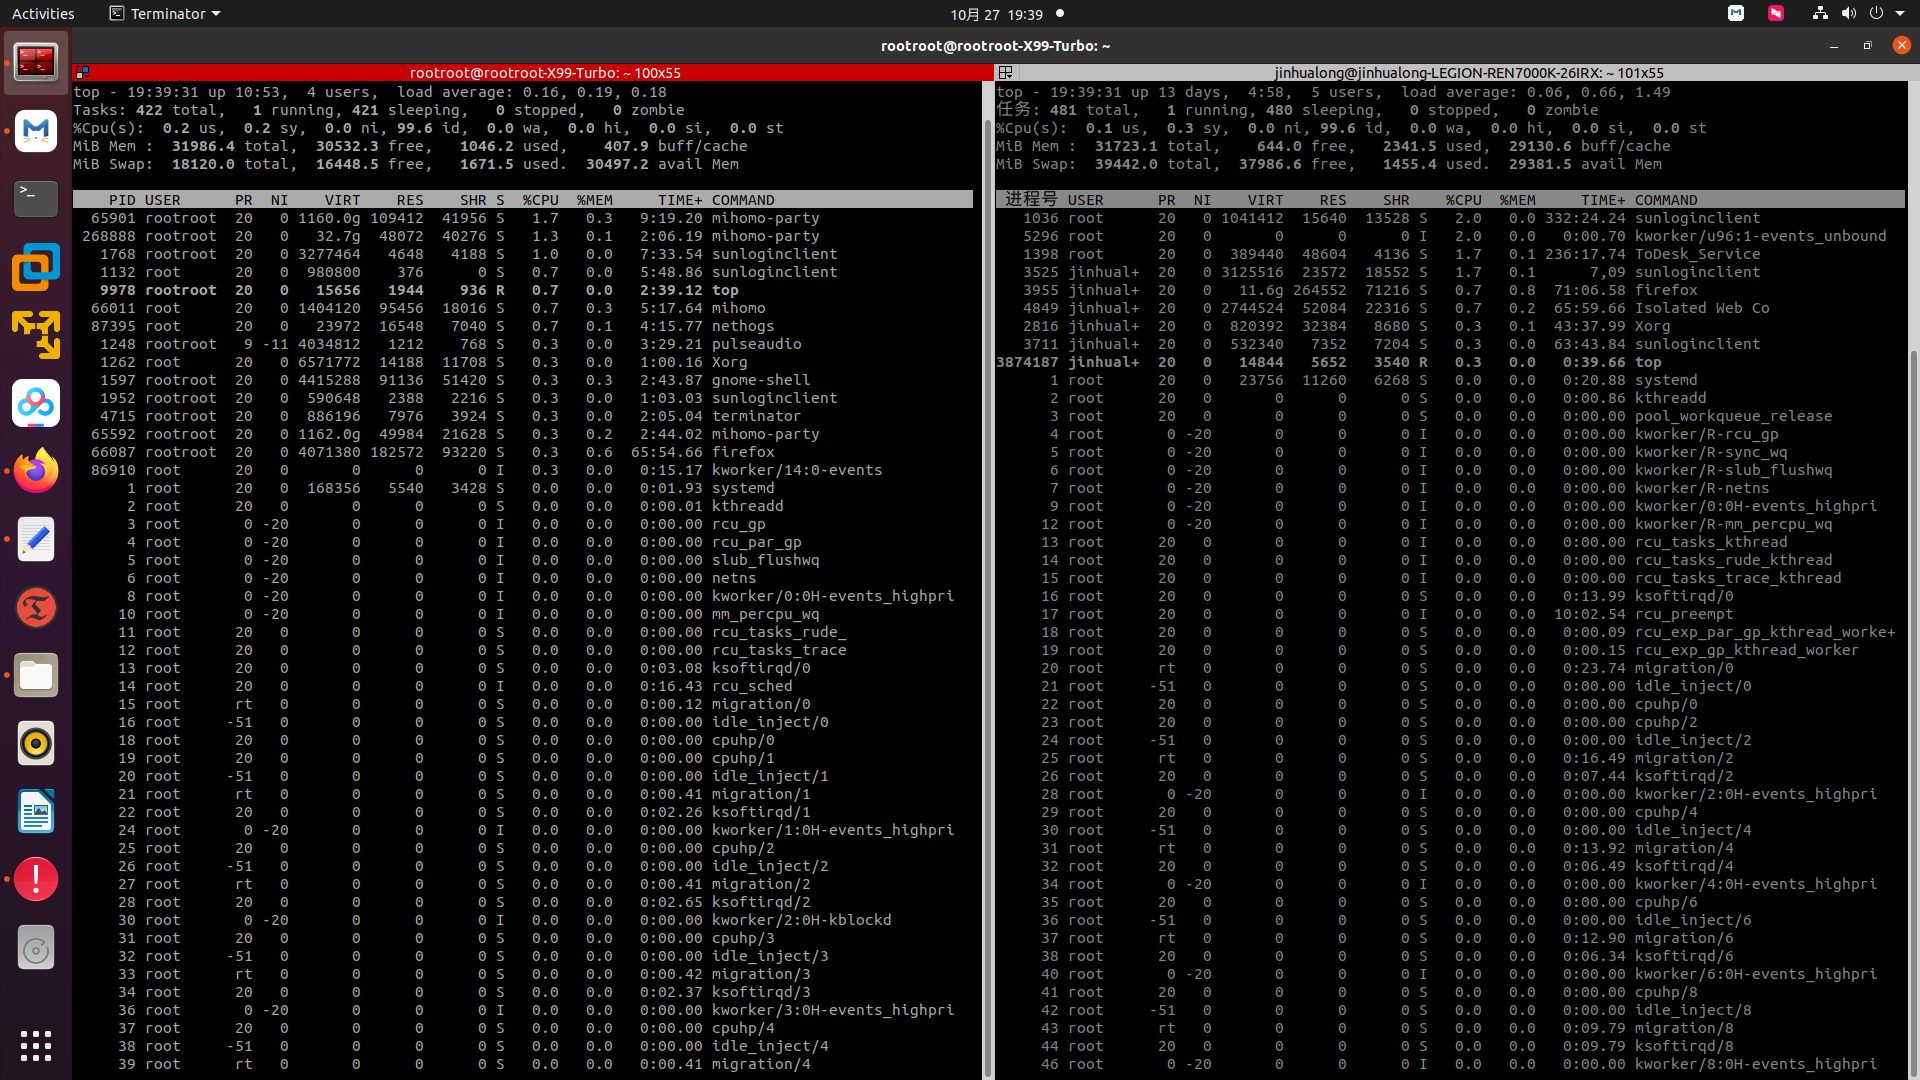The width and height of the screenshot is (1920, 1080).
Task: Open LibreOffice Writer from the dock
Action: pos(36,812)
